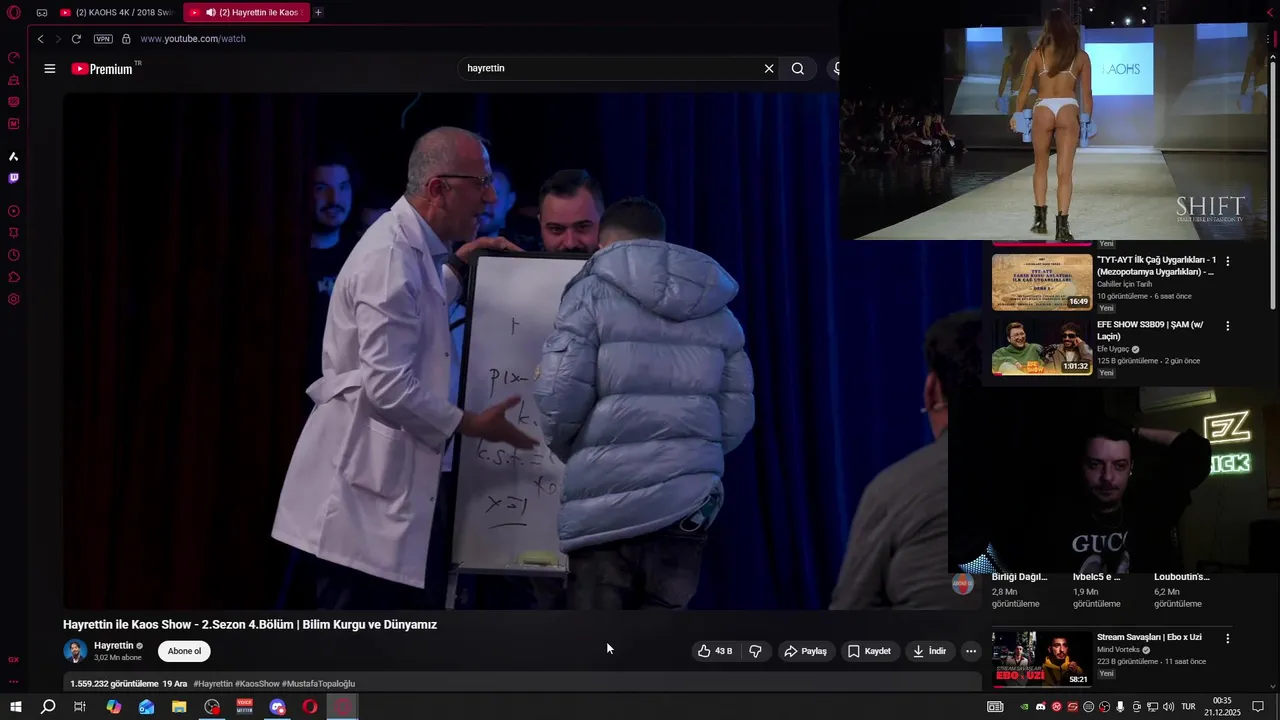Viewport: 1280px width, 720px height.
Task: Open Aria AI assistant in sidebar
Action: tap(14, 156)
